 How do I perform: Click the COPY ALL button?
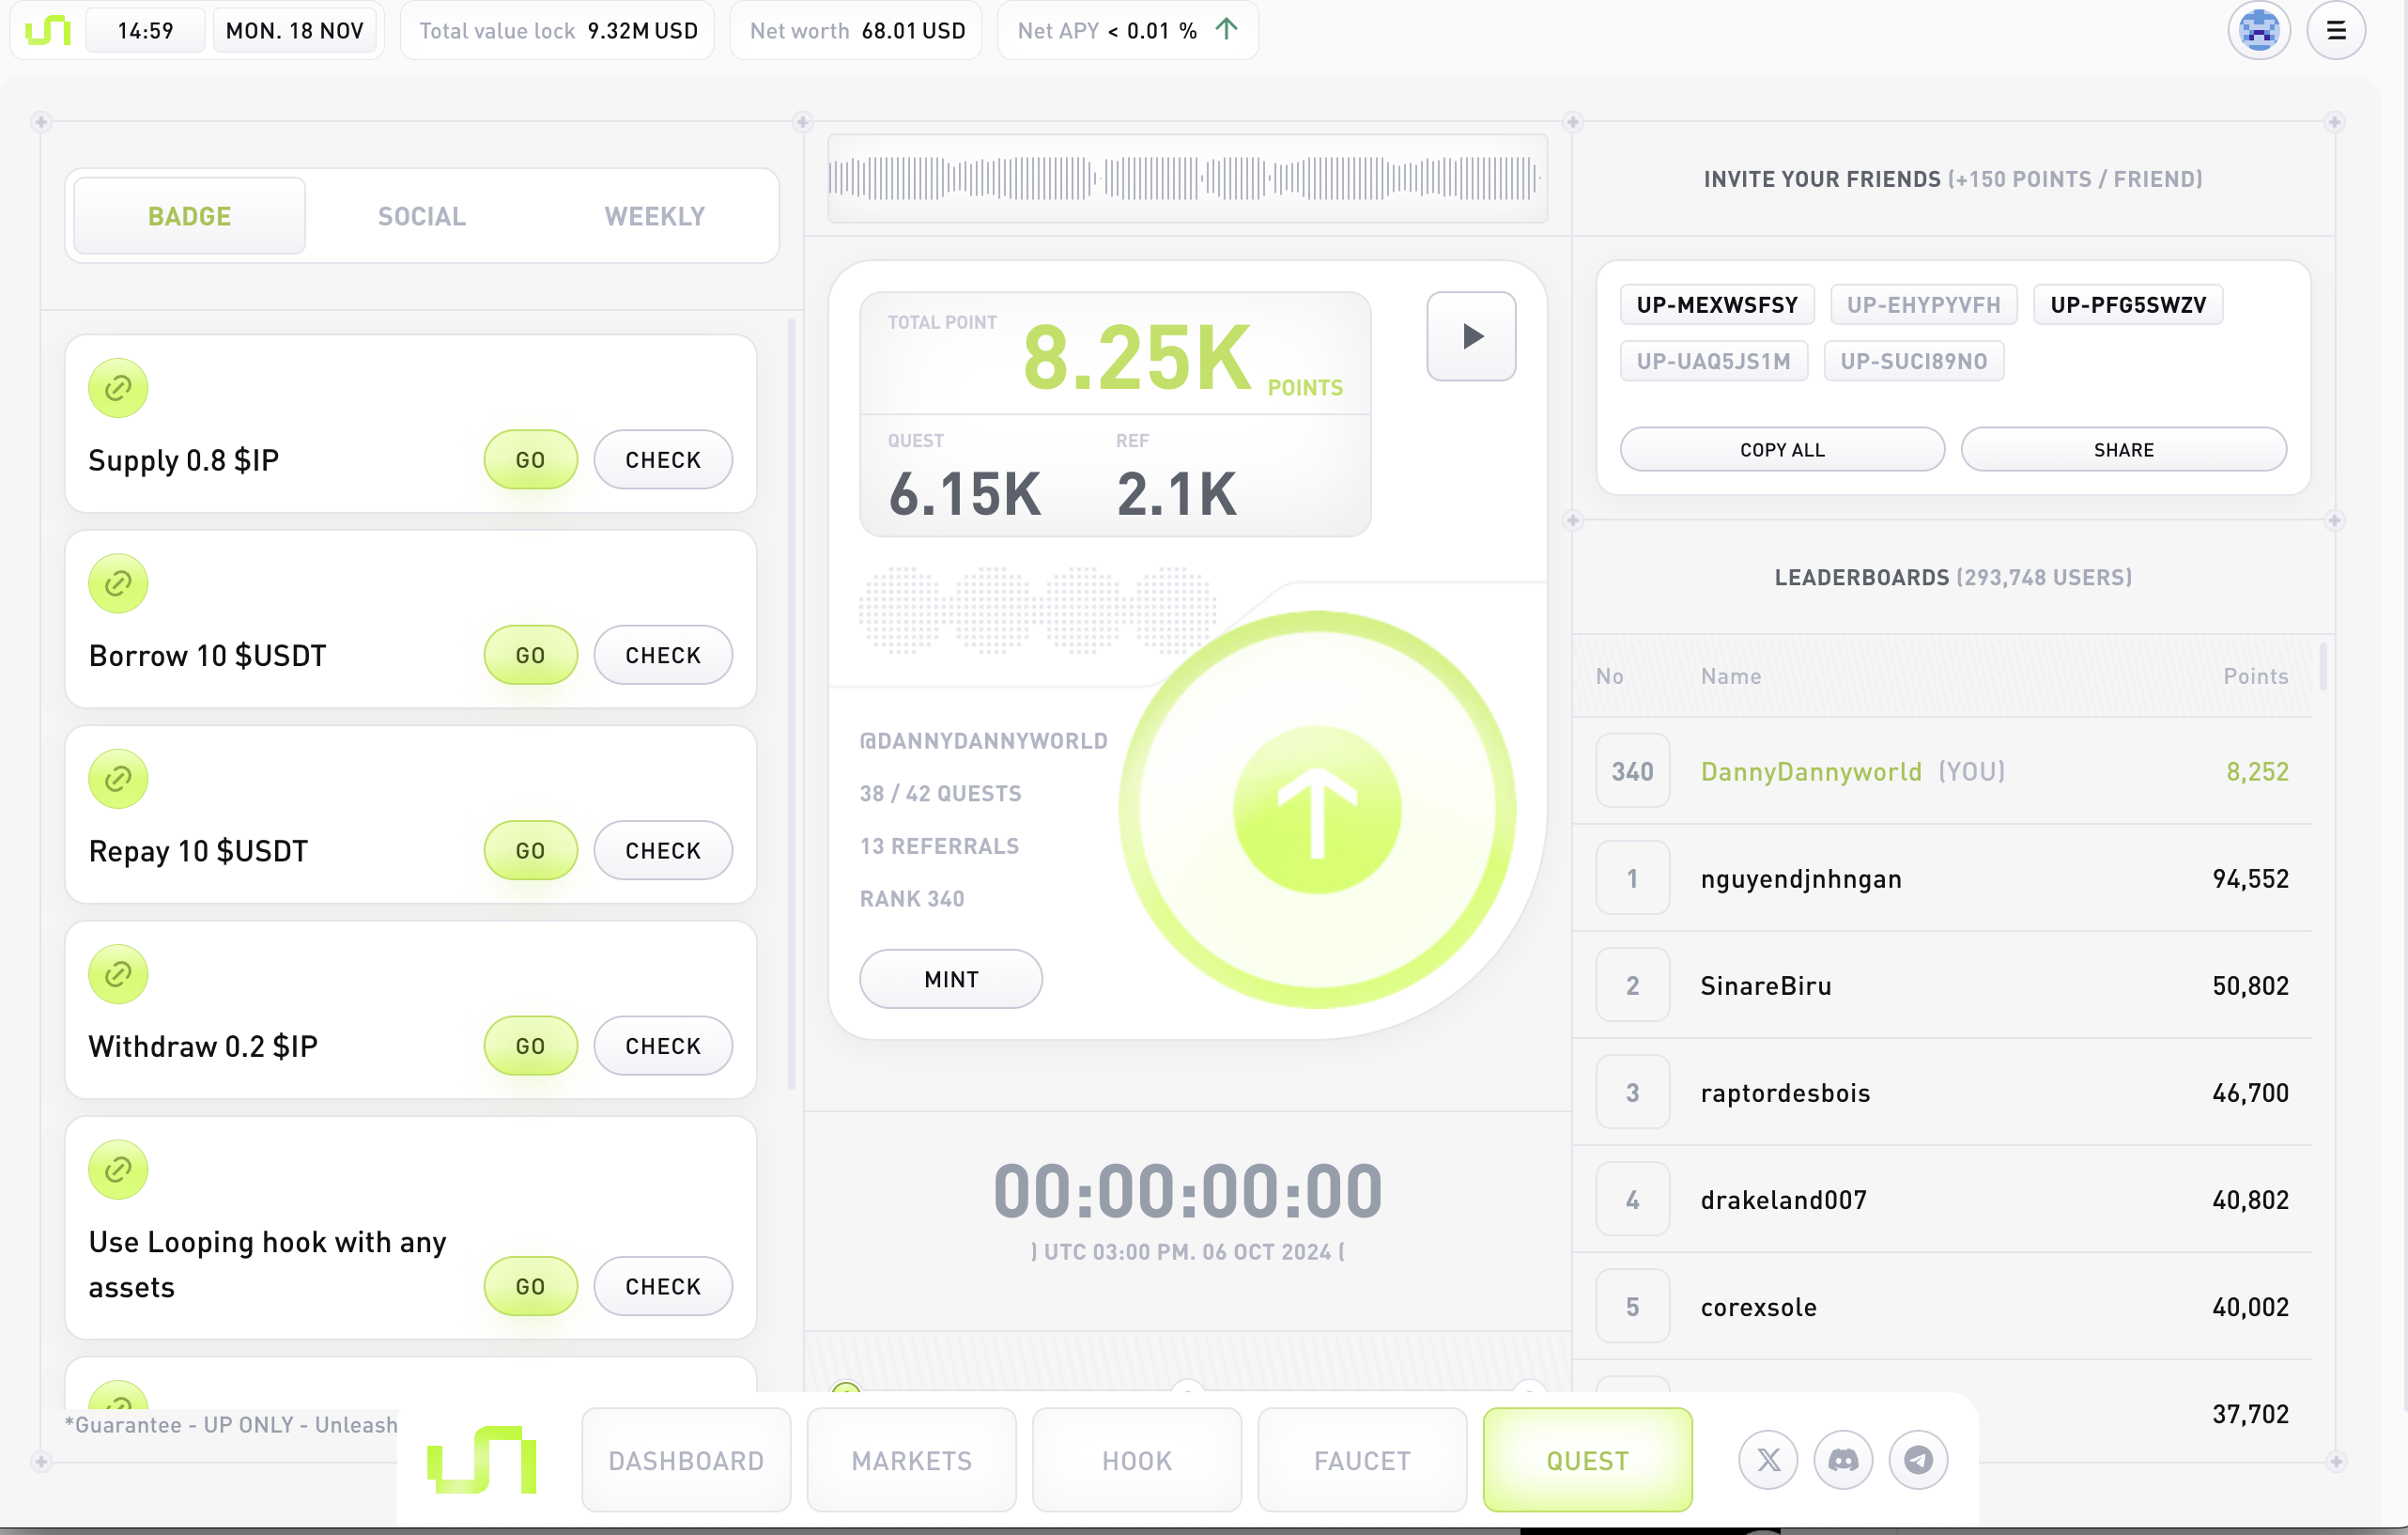1782,450
